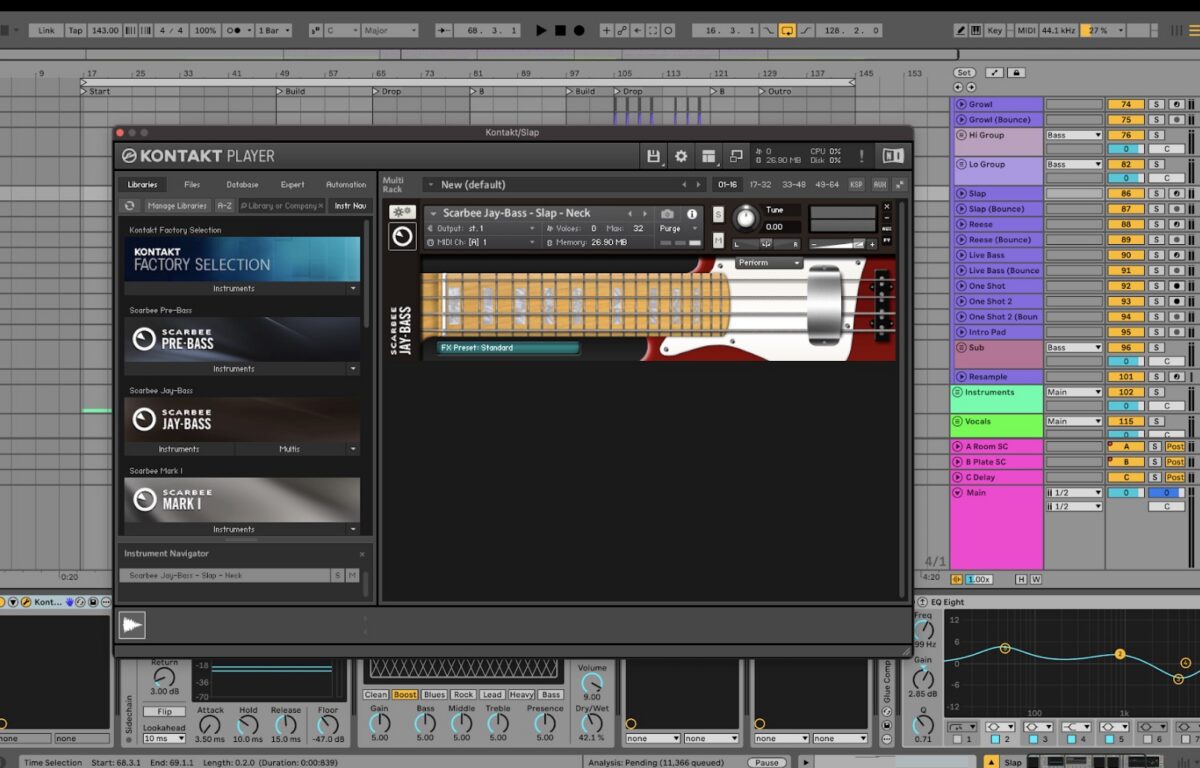The height and width of the screenshot is (768, 1200).
Task: Mute the Jay-Bass instrument with M button
Action: coord(718,241)
